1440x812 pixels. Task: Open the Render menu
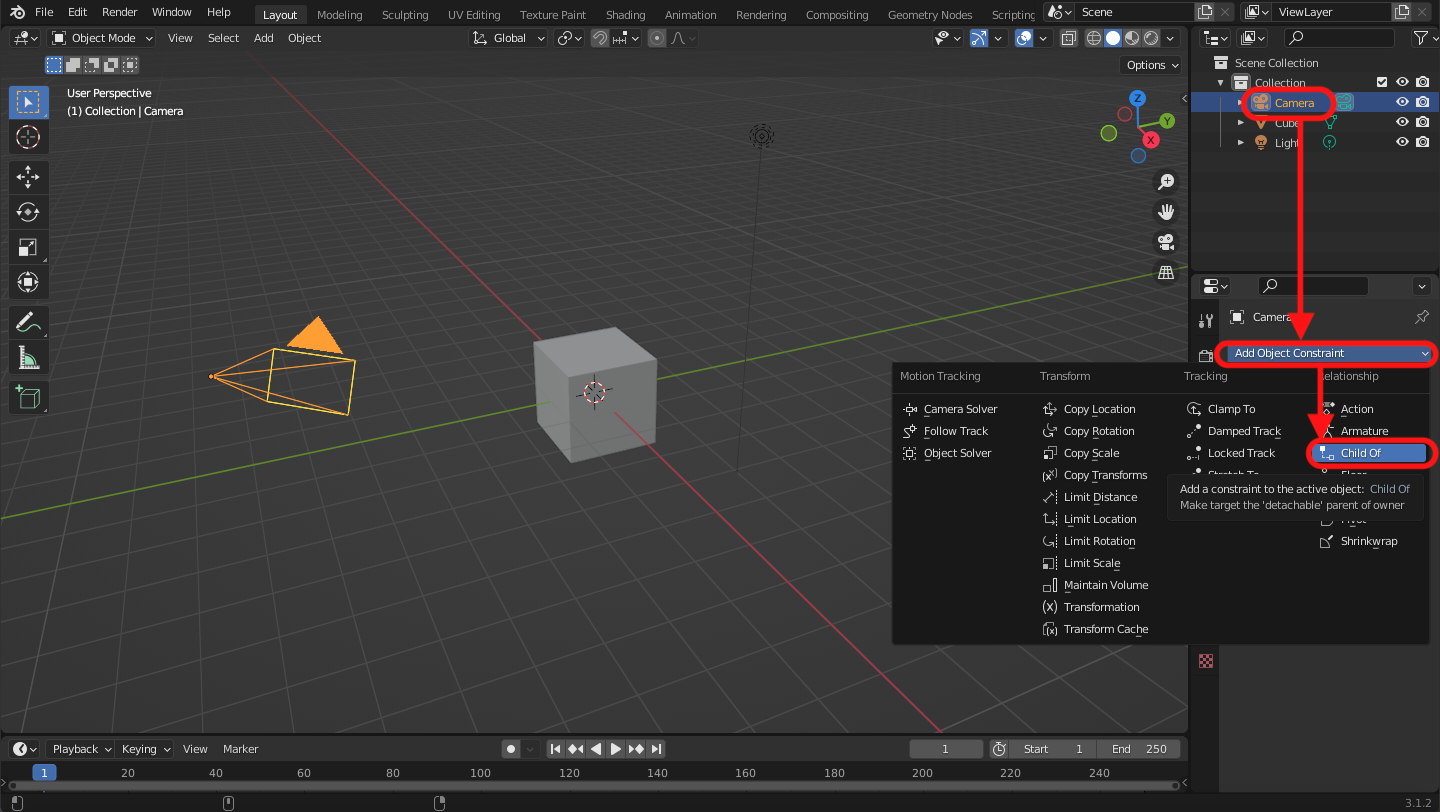[x=119, y=12]
